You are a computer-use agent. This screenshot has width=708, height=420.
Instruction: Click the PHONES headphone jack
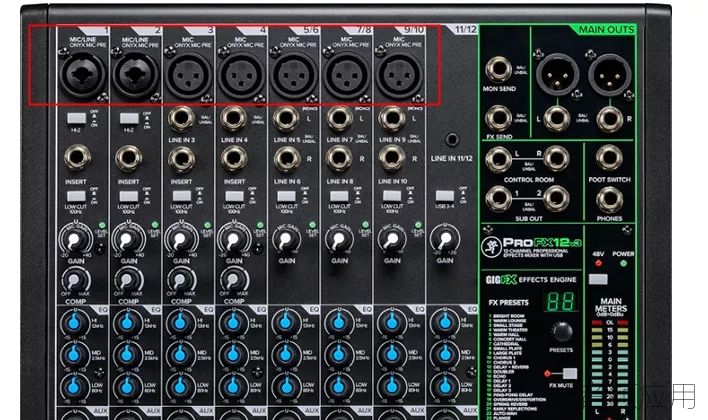609,199
